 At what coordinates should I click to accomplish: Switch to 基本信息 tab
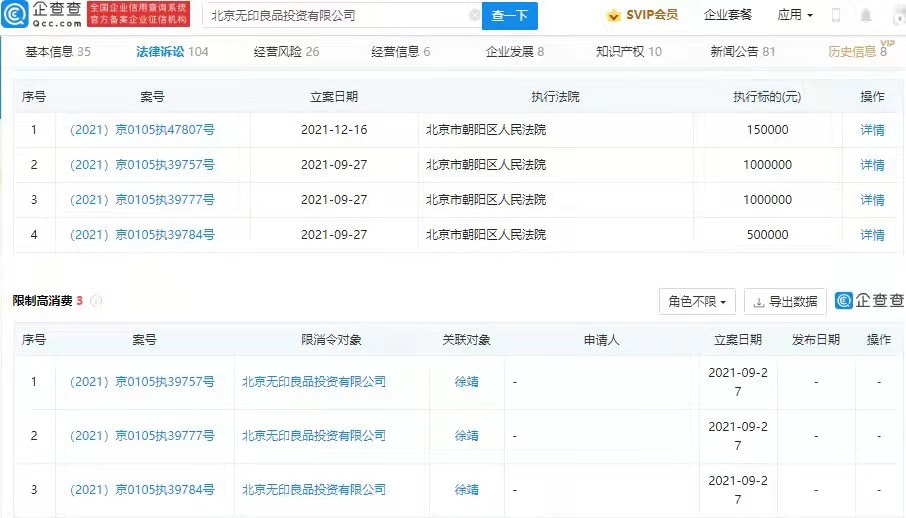[x=58, y=51]
